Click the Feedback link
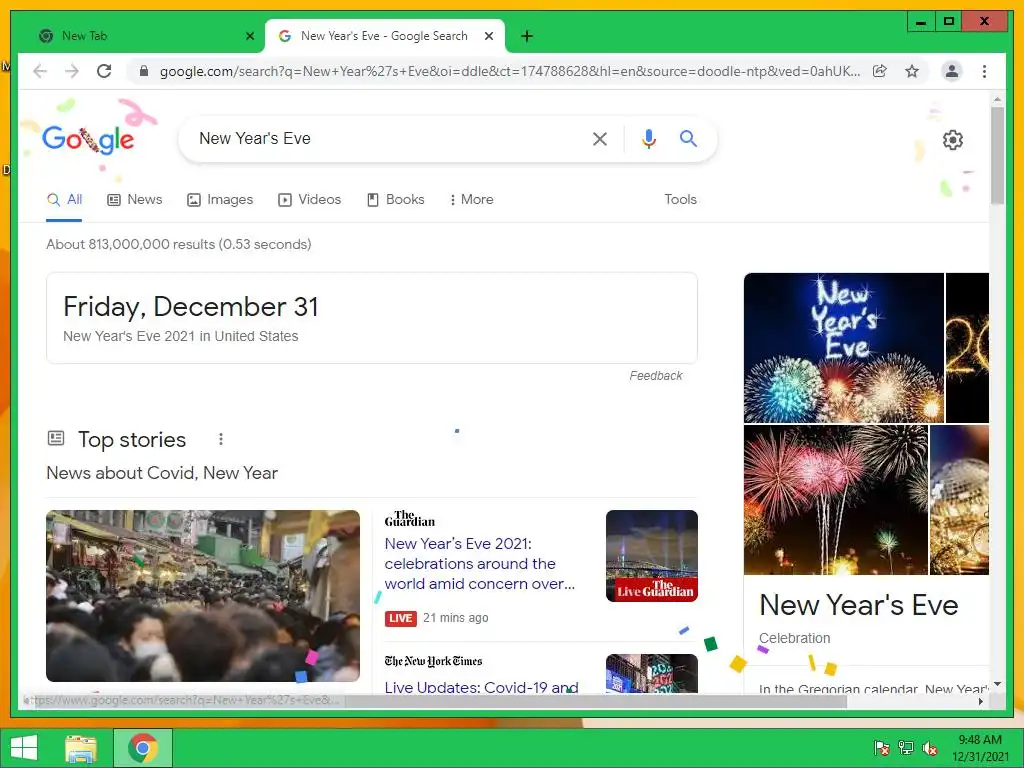 pyautogui.click(x=656, y=376)
